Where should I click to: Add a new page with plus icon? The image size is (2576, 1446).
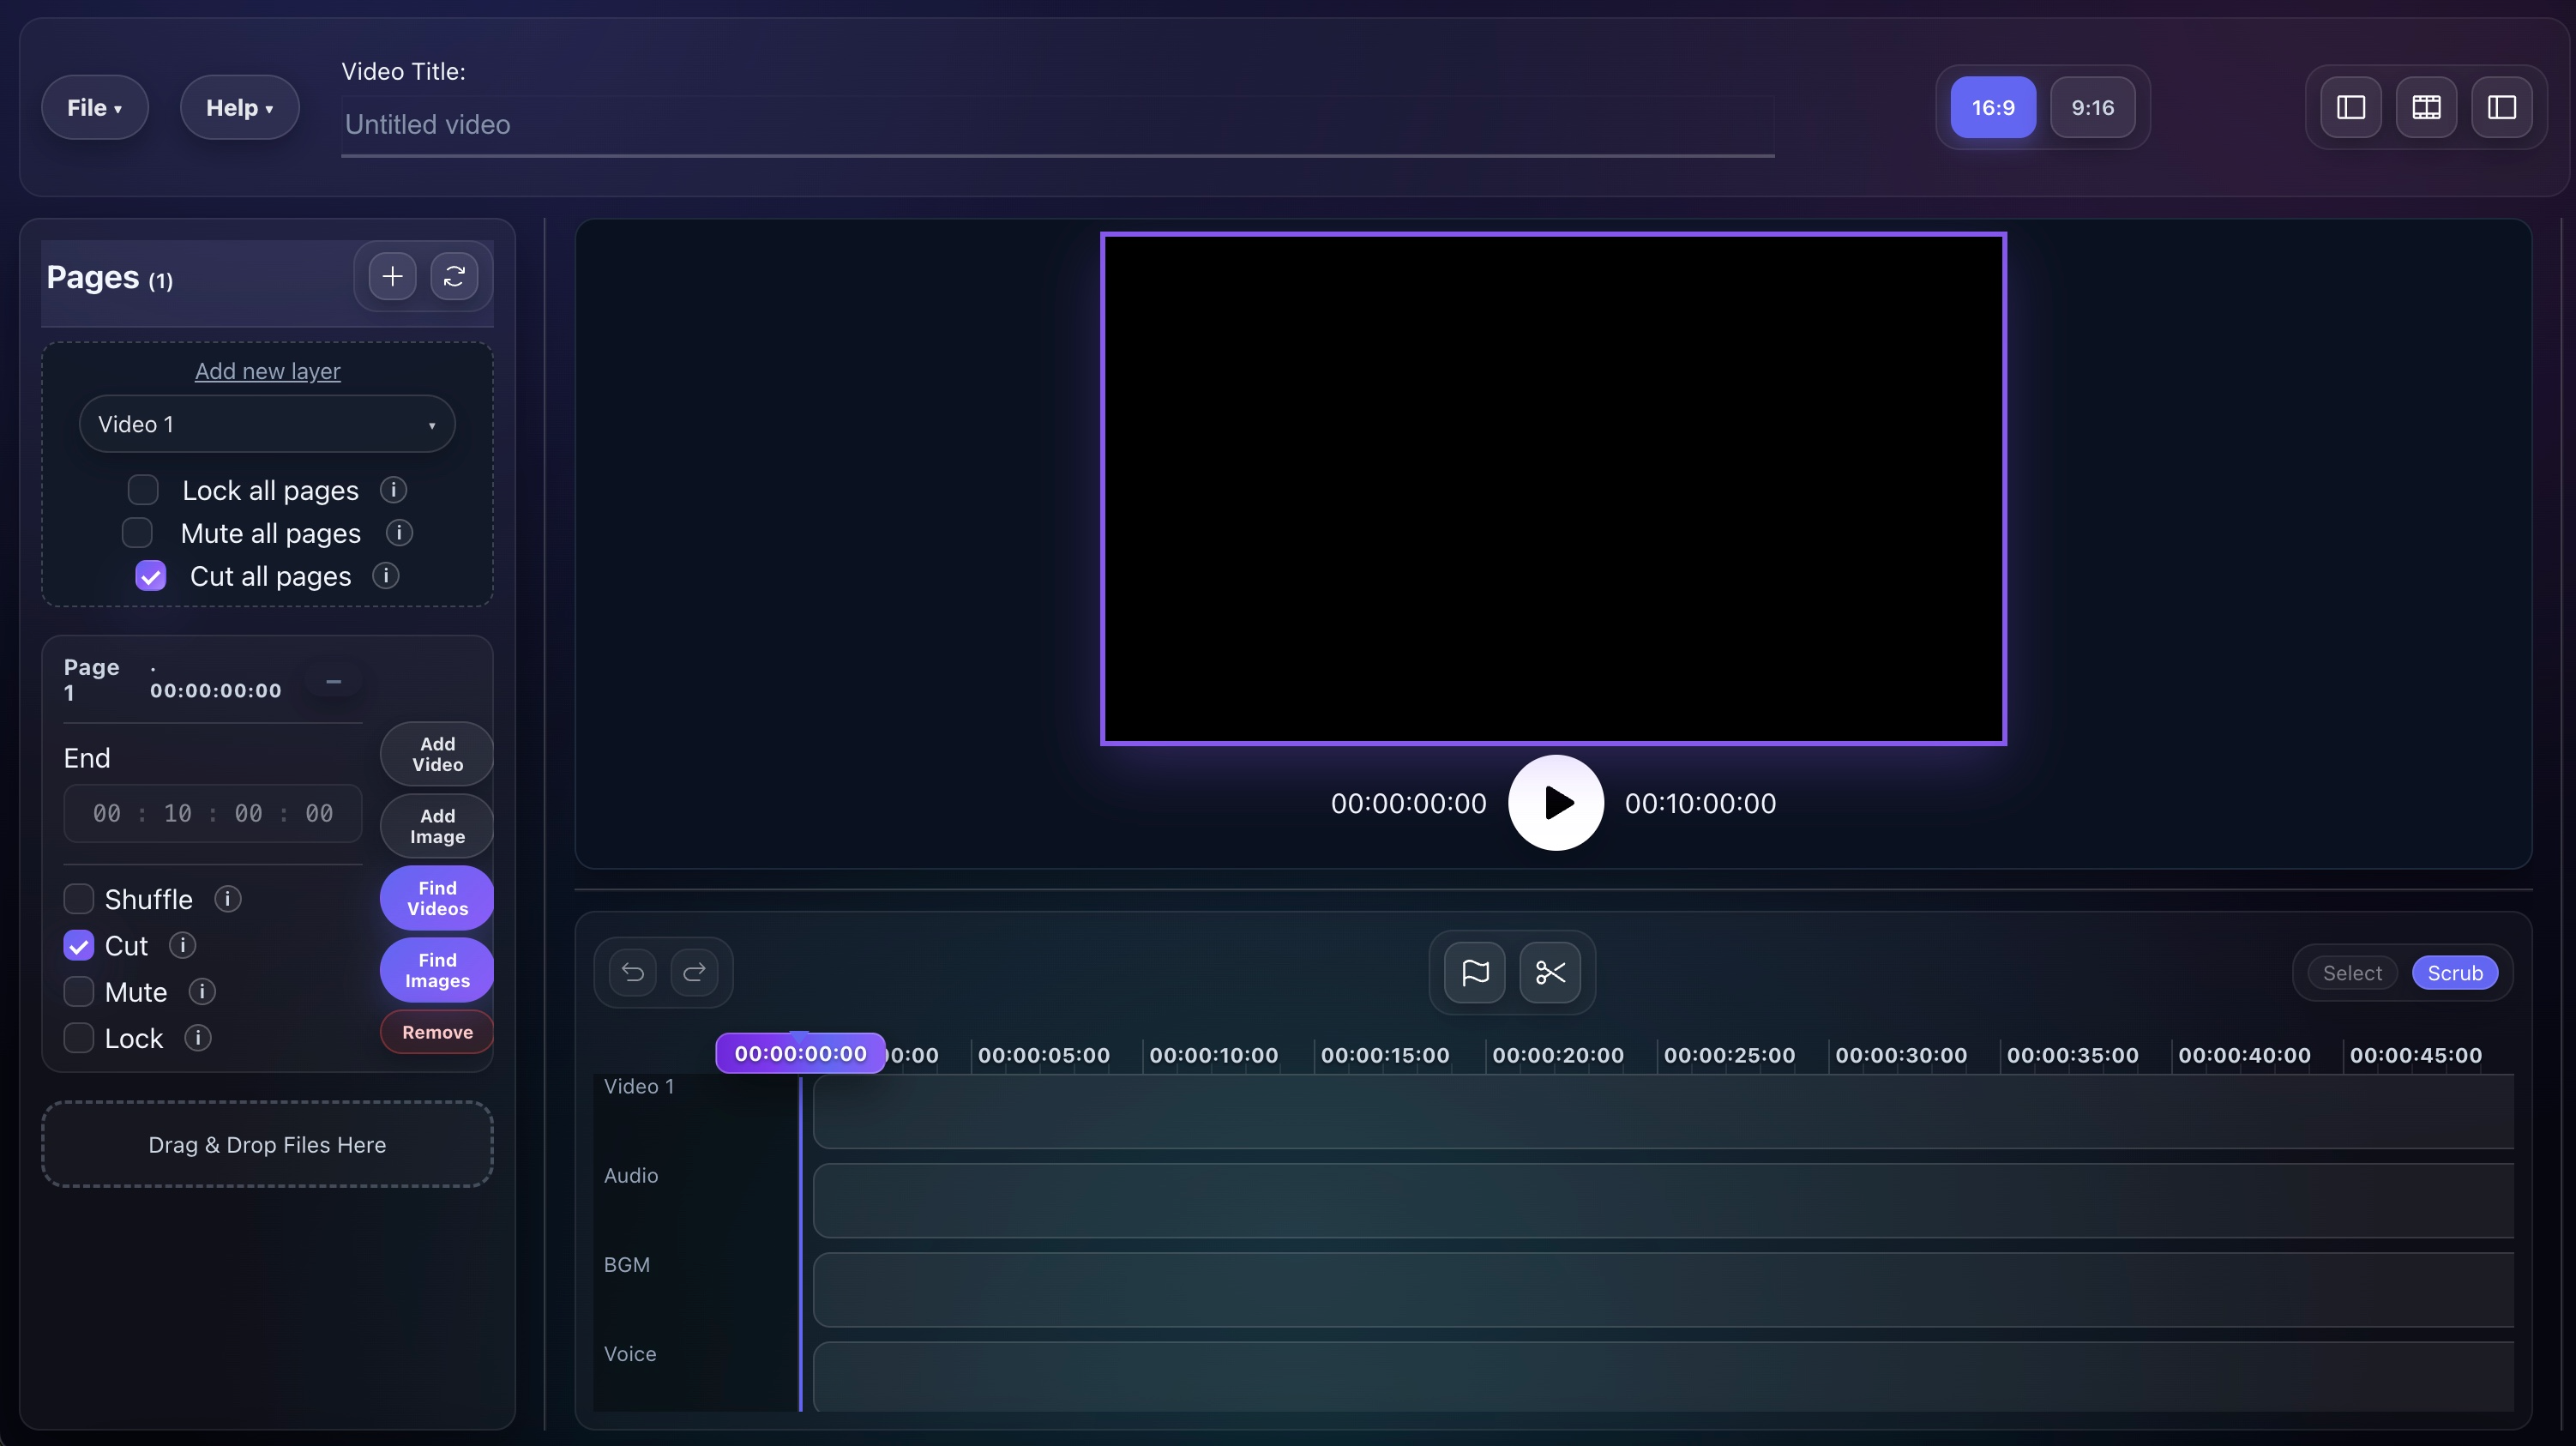[392, 276]
